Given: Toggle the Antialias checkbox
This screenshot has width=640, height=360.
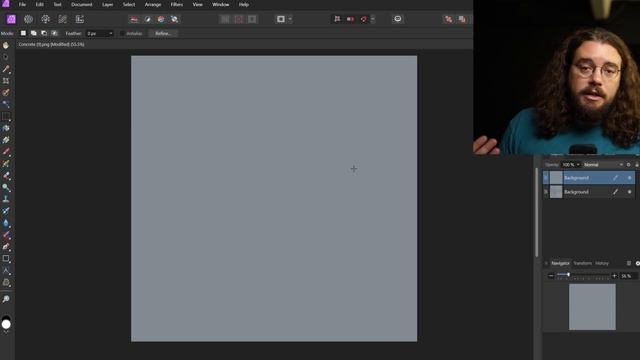Looking at the screenshot, I should (122, 33).
